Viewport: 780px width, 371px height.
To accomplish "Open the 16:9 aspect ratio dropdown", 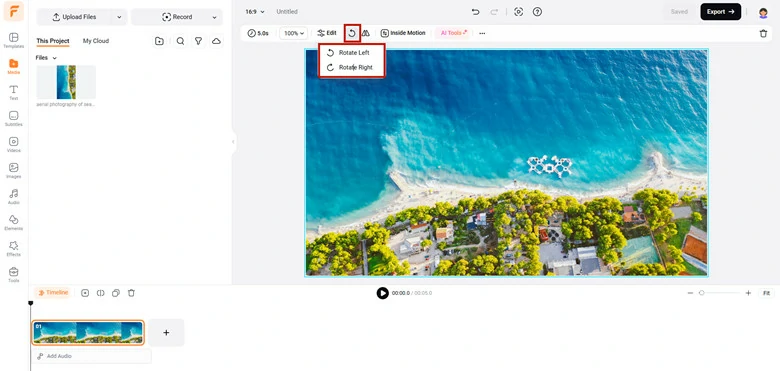I will click(x=255, y=11).
